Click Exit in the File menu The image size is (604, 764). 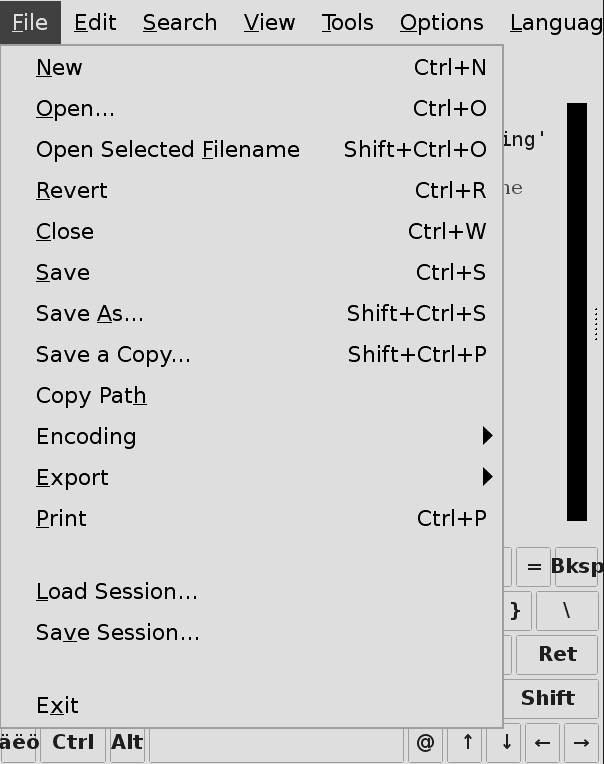[x=57, y=706]
